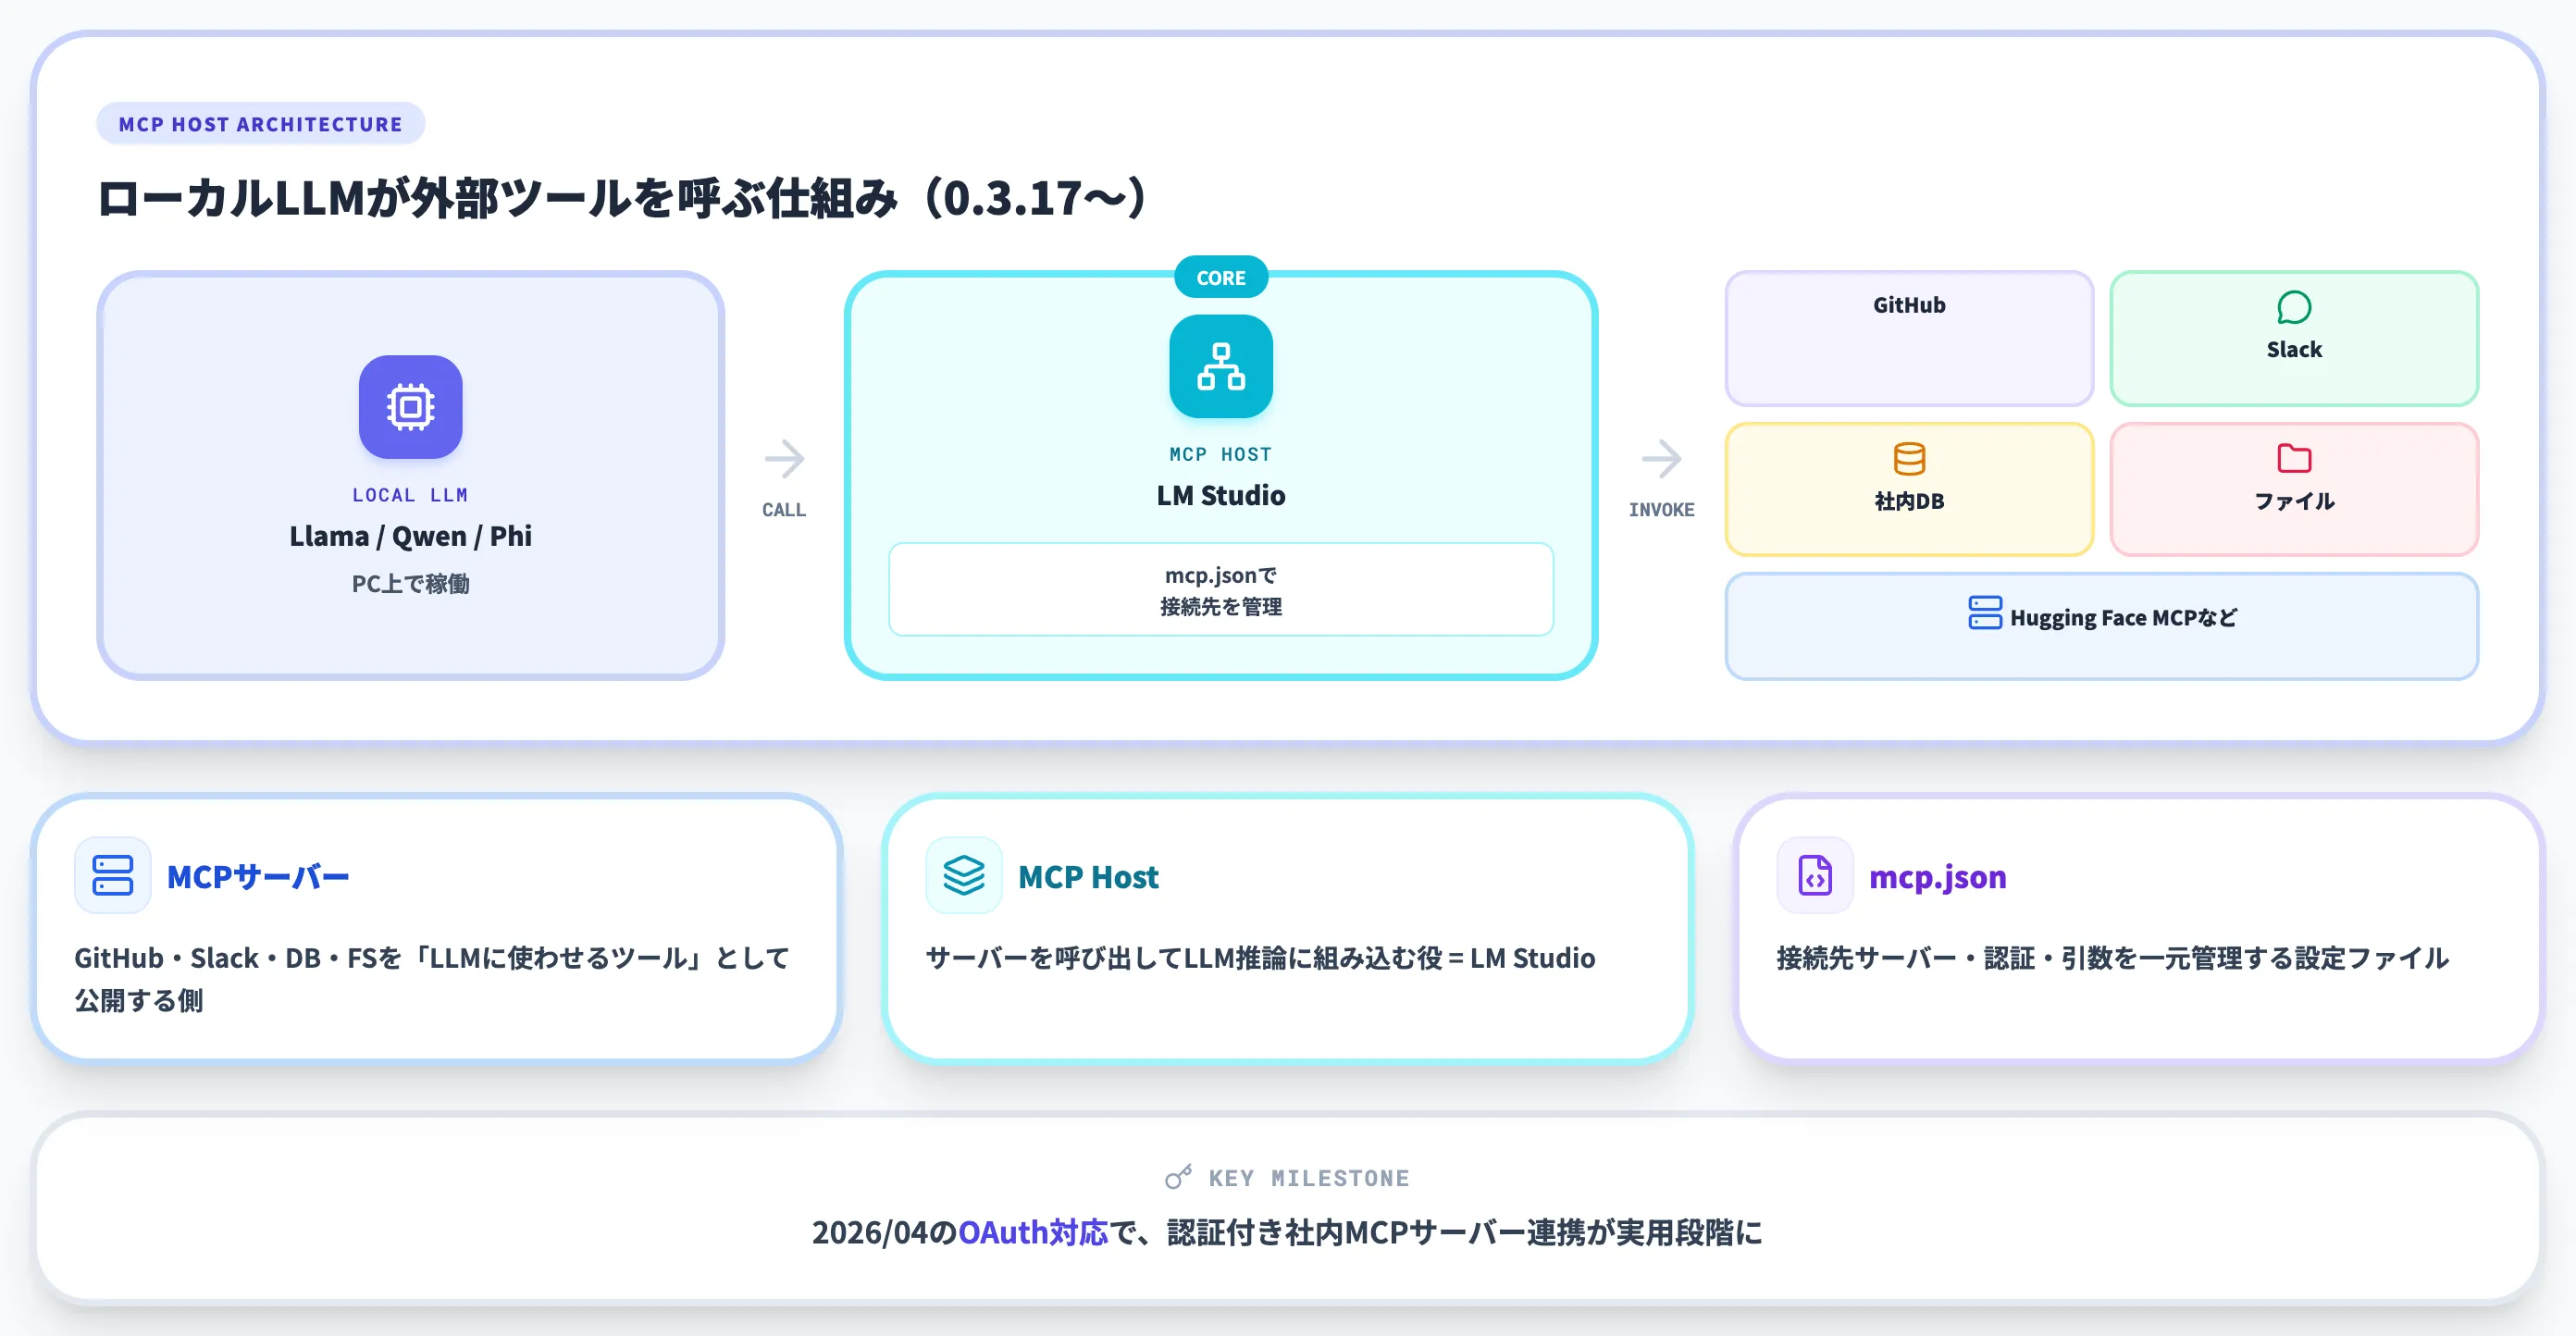Click the mcp.jsonで接続先を管理 box

1221,589
